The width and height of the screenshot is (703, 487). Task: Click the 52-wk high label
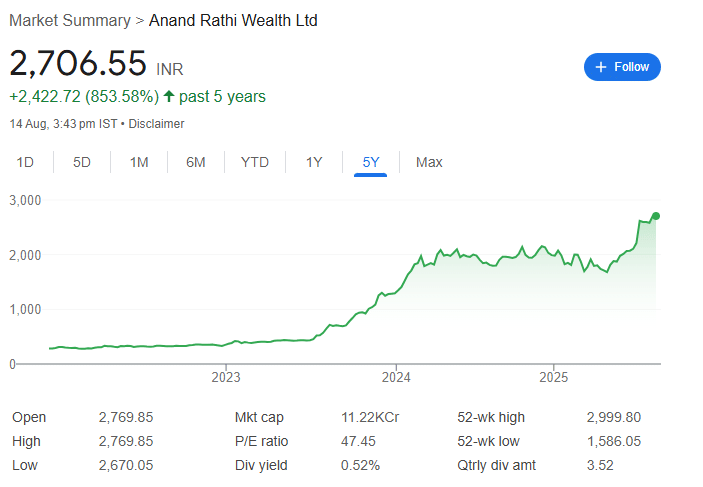[x=491, y=417]
